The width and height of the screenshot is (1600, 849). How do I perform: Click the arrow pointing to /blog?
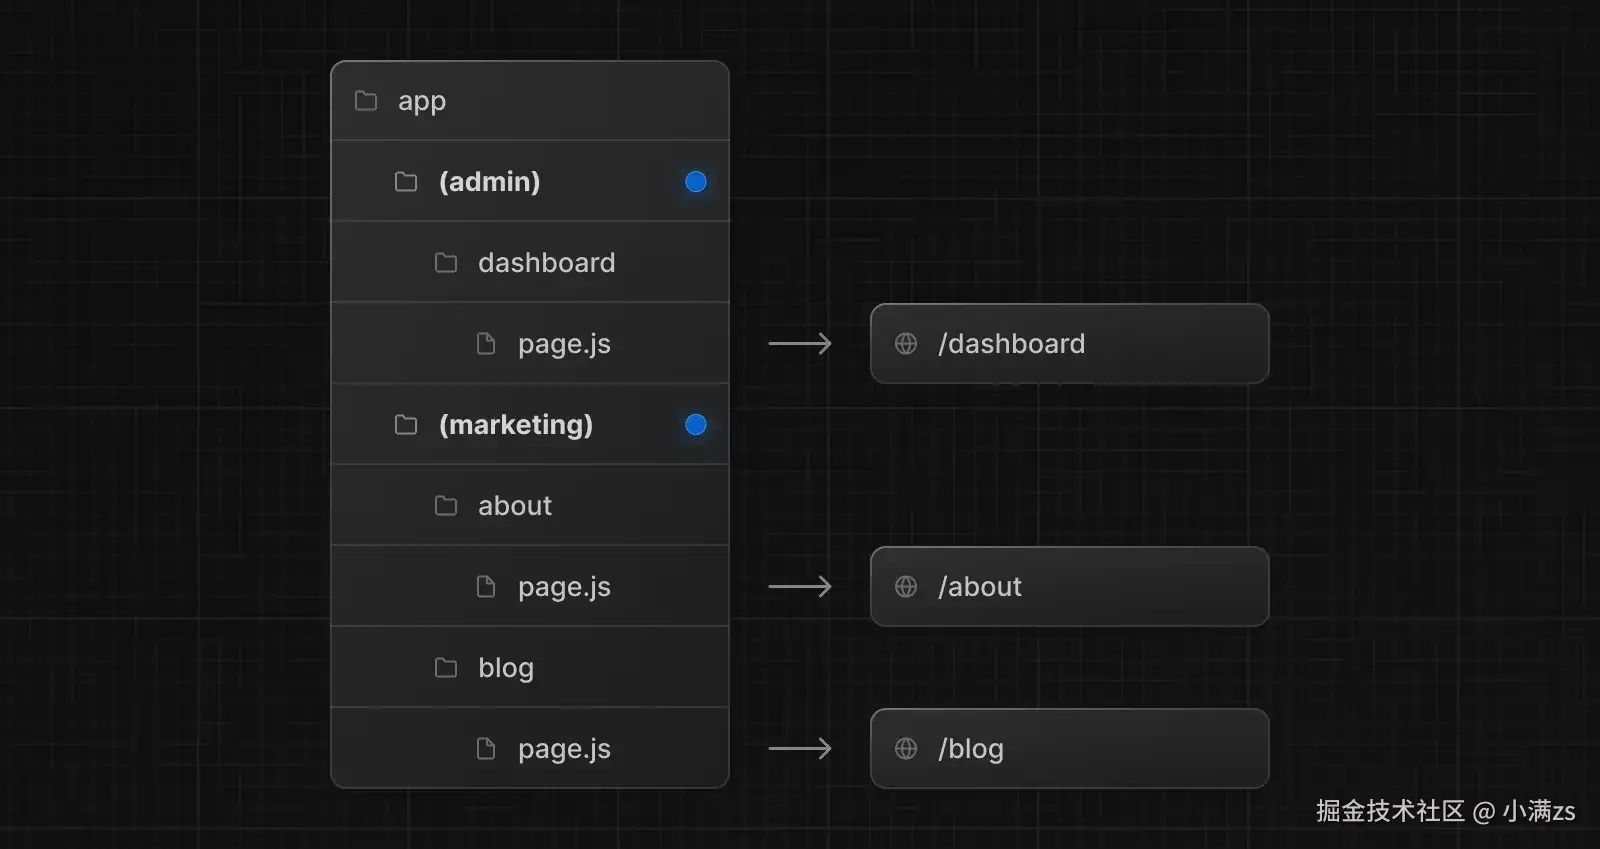tap(800, 749)
